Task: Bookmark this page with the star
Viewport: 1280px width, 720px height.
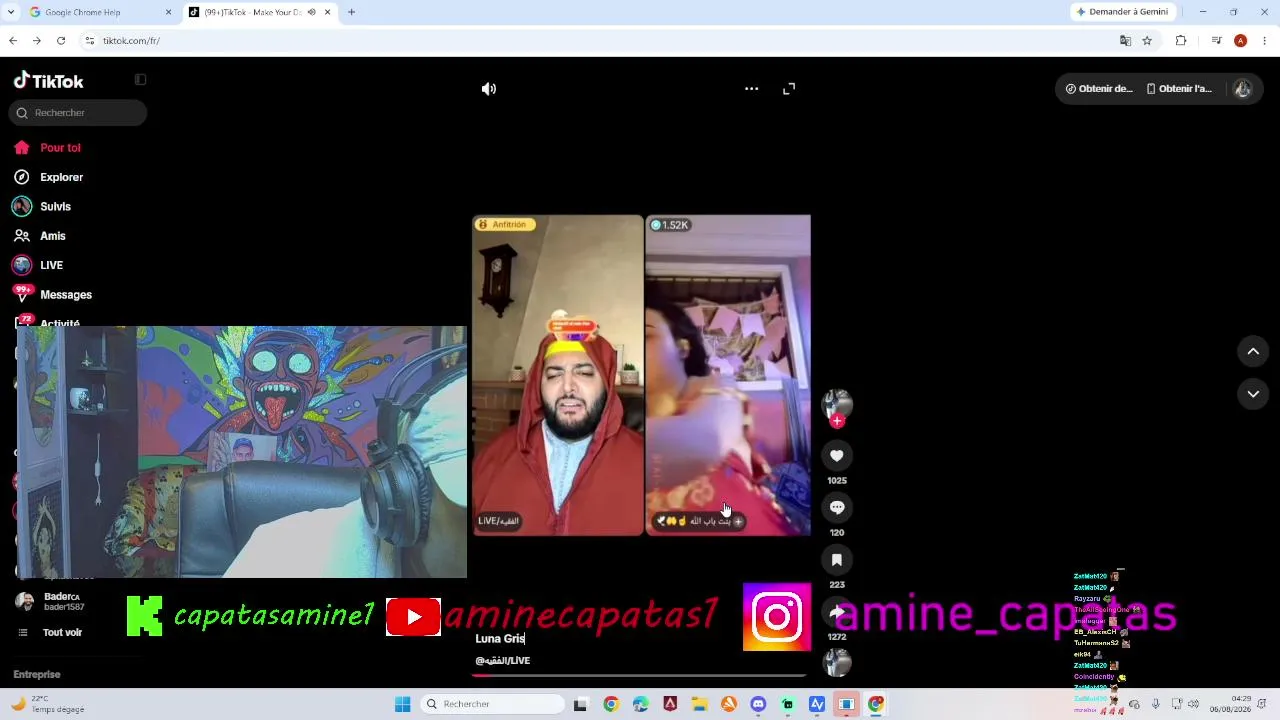Action: pyautogui.click(x=1147, y=41)
